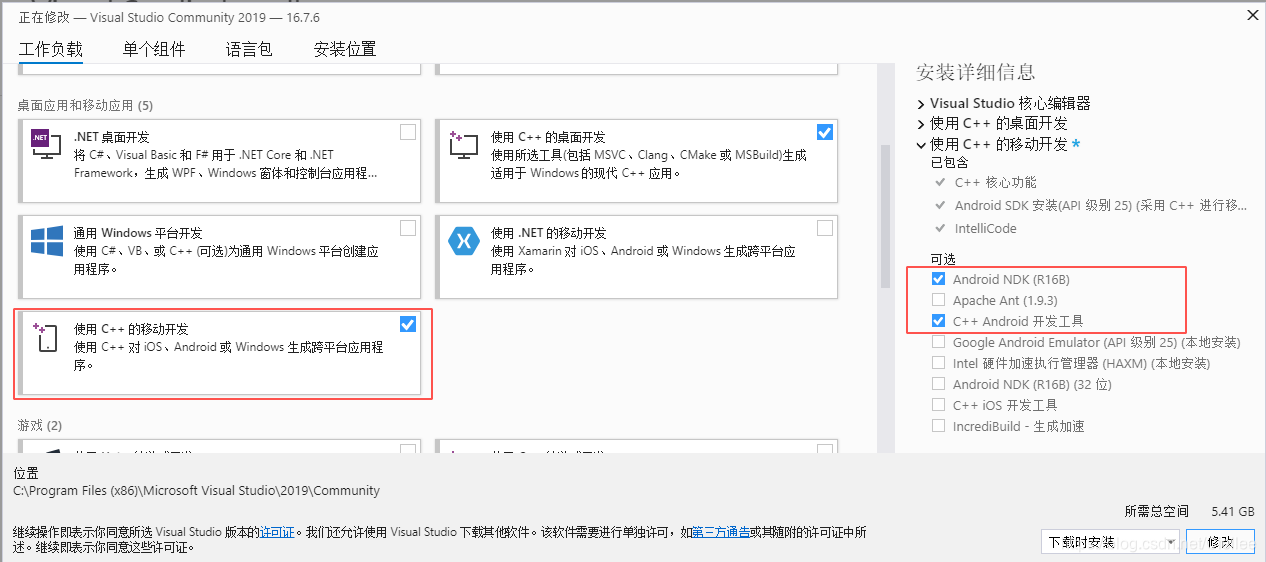Click the workloads list vertical scrollbar
The image size is (1266, 562).
click(x=886, y=215)
